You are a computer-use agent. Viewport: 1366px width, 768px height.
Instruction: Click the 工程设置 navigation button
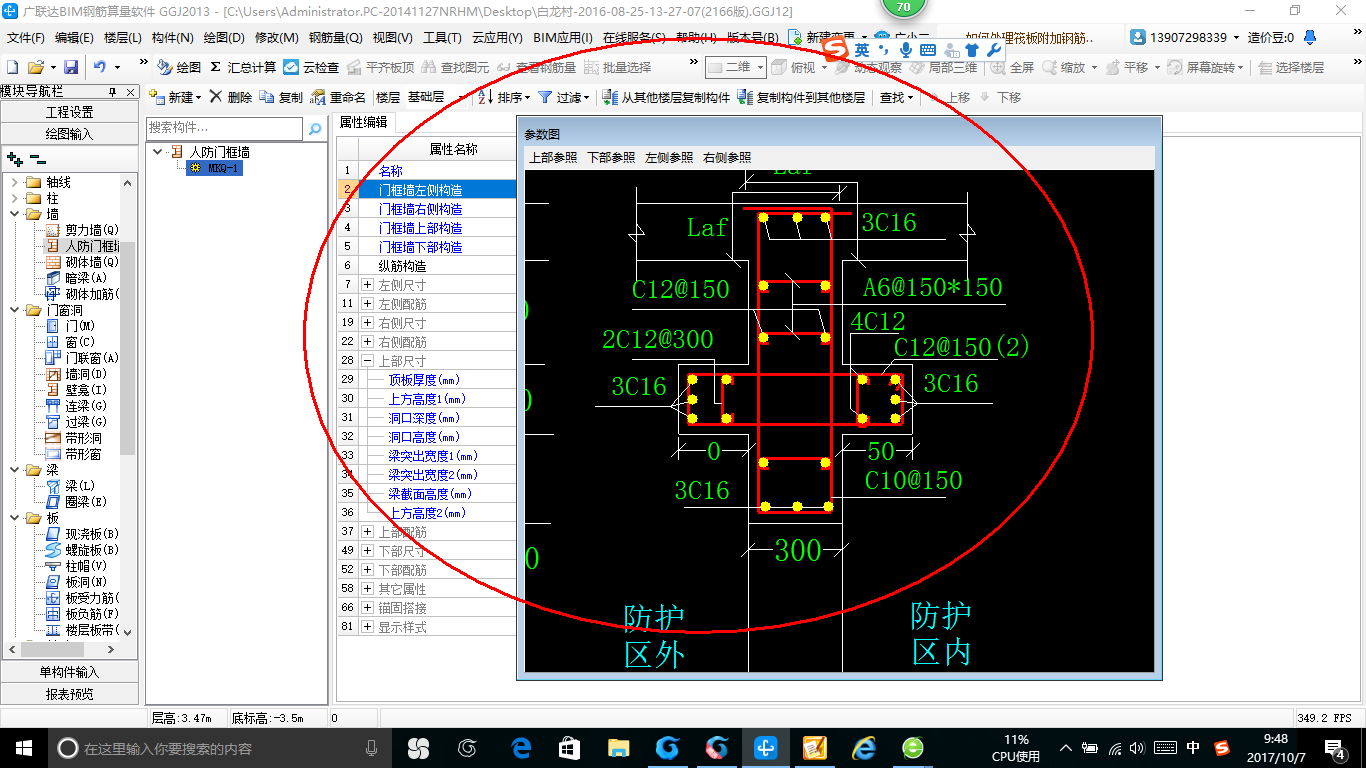[70, 112]
